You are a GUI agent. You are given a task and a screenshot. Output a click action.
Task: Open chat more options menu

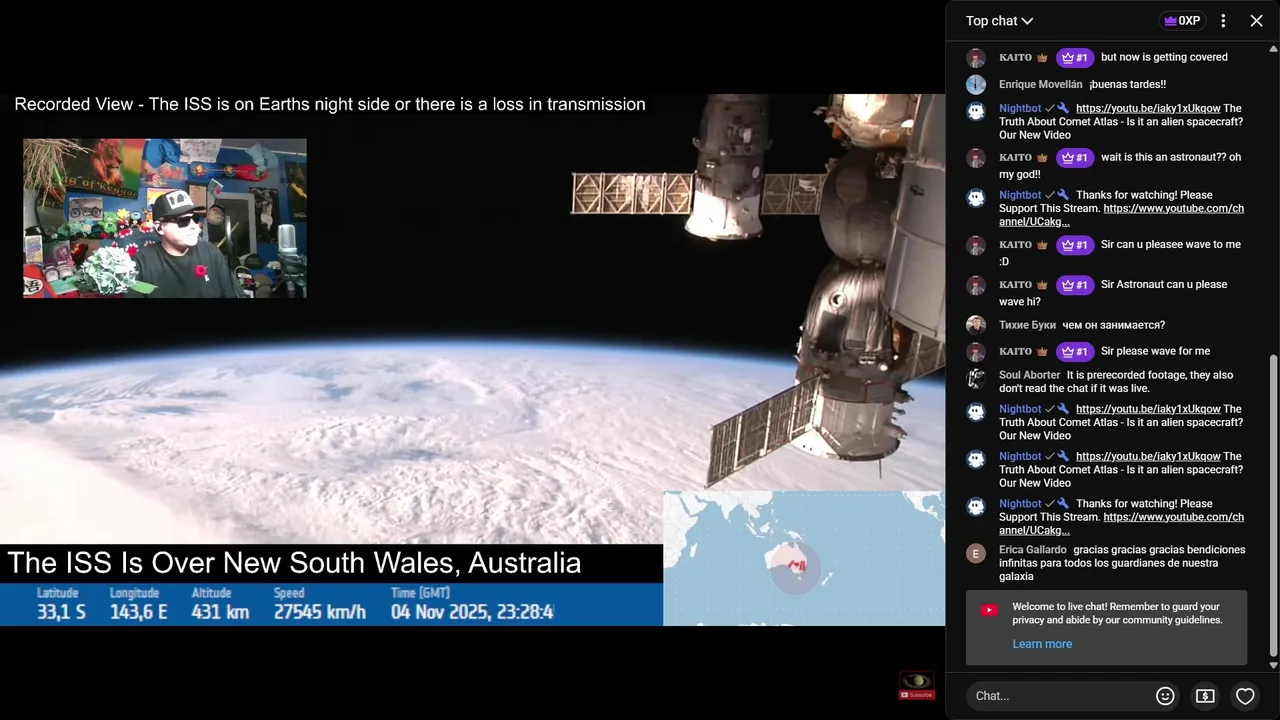1223,21
